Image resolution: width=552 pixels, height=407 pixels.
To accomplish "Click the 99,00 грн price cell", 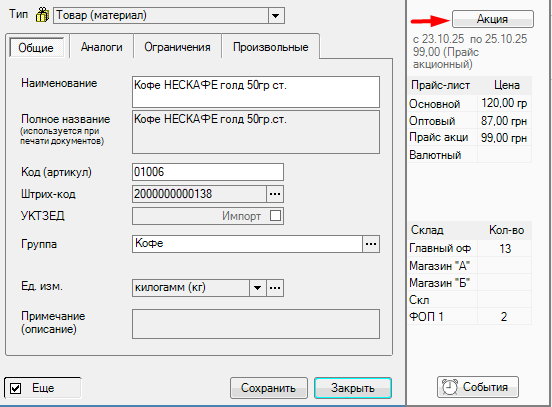I will tap(504, 138).
